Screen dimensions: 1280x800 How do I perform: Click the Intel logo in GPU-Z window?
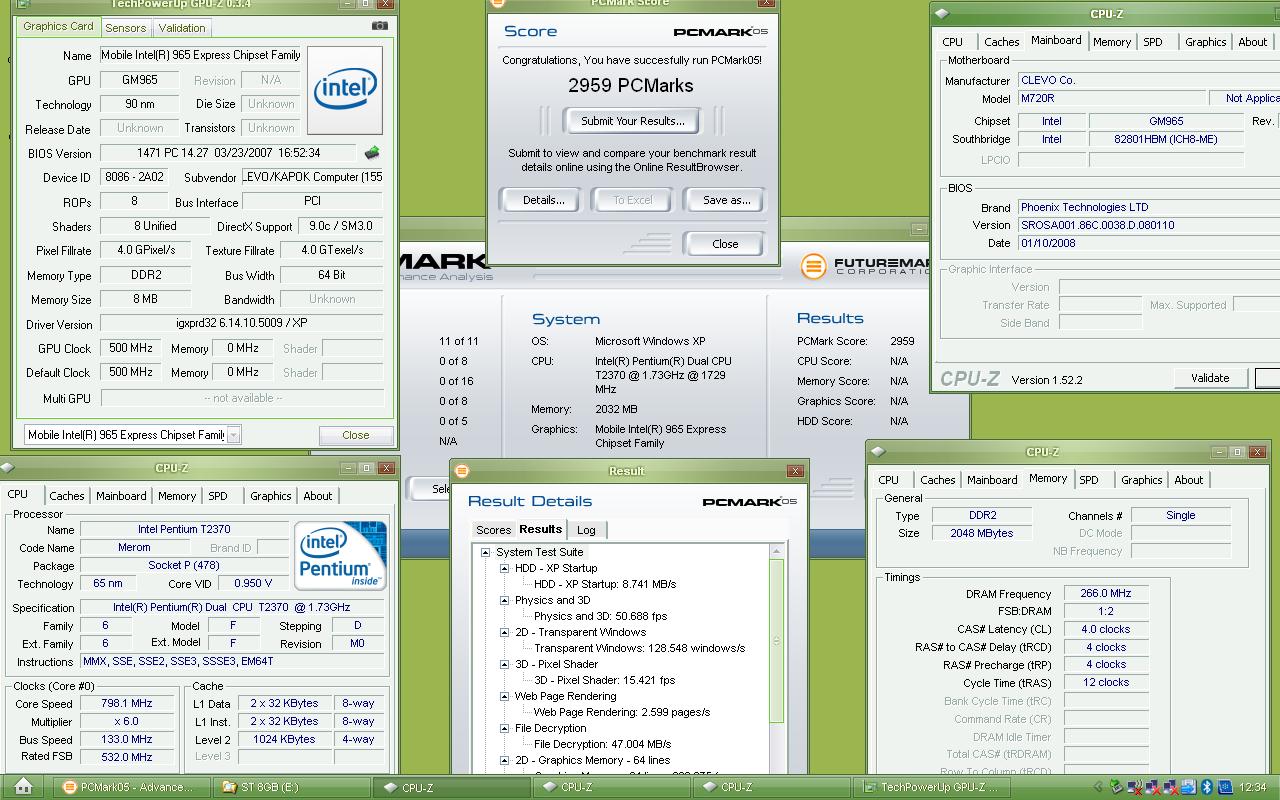click(x=345, y=90)
